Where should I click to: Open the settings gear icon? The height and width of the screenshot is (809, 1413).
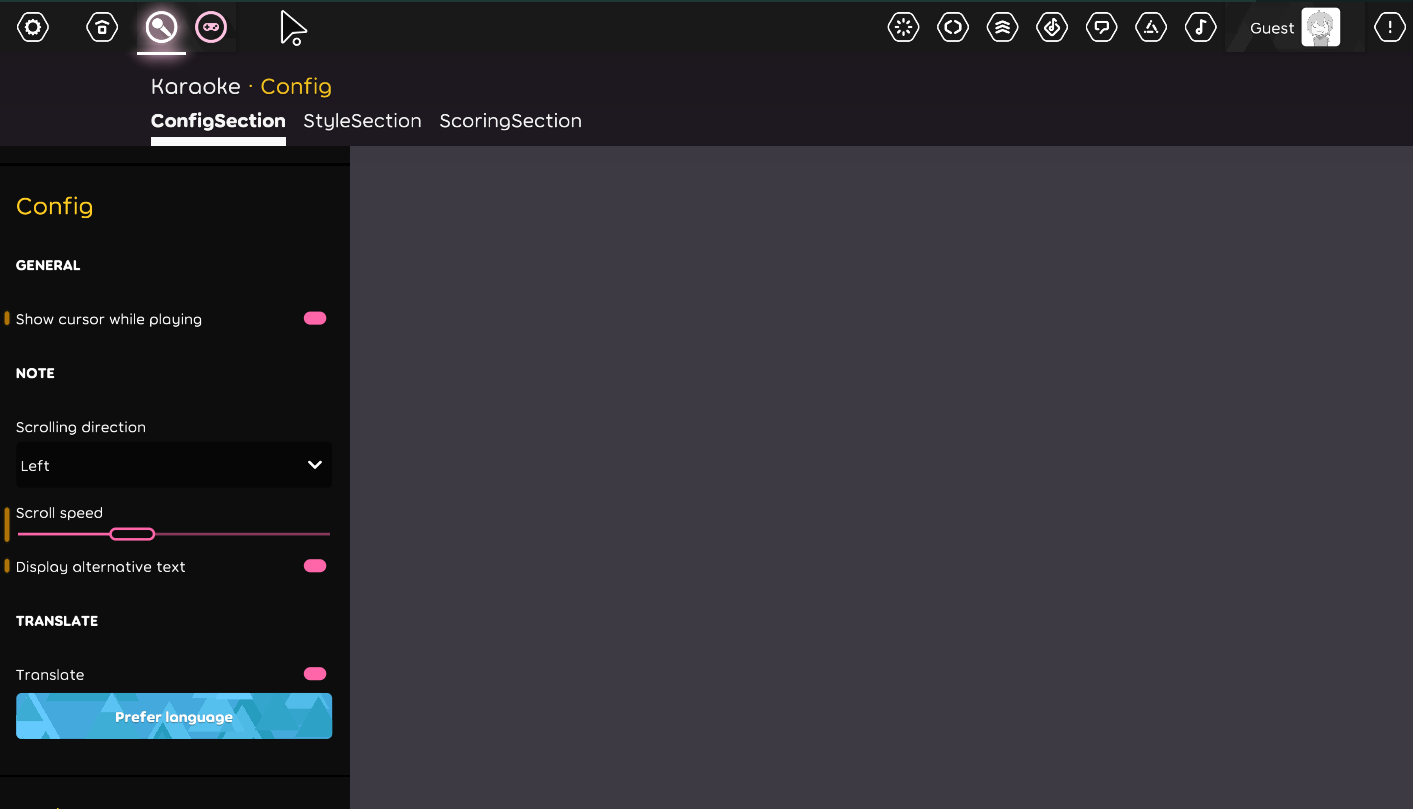tap(32, 27)
